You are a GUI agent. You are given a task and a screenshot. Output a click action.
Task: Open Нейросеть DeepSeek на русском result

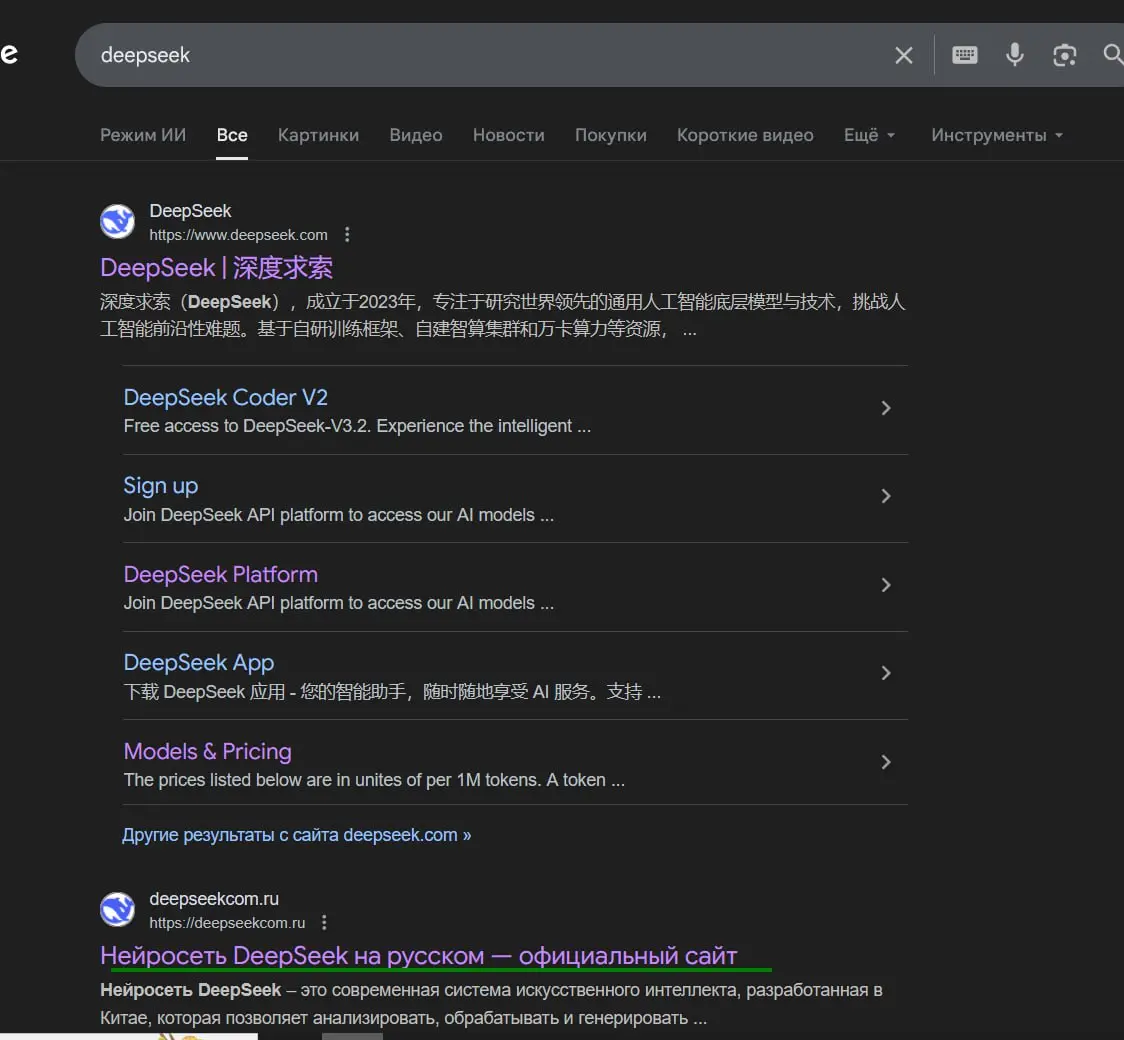419,955
